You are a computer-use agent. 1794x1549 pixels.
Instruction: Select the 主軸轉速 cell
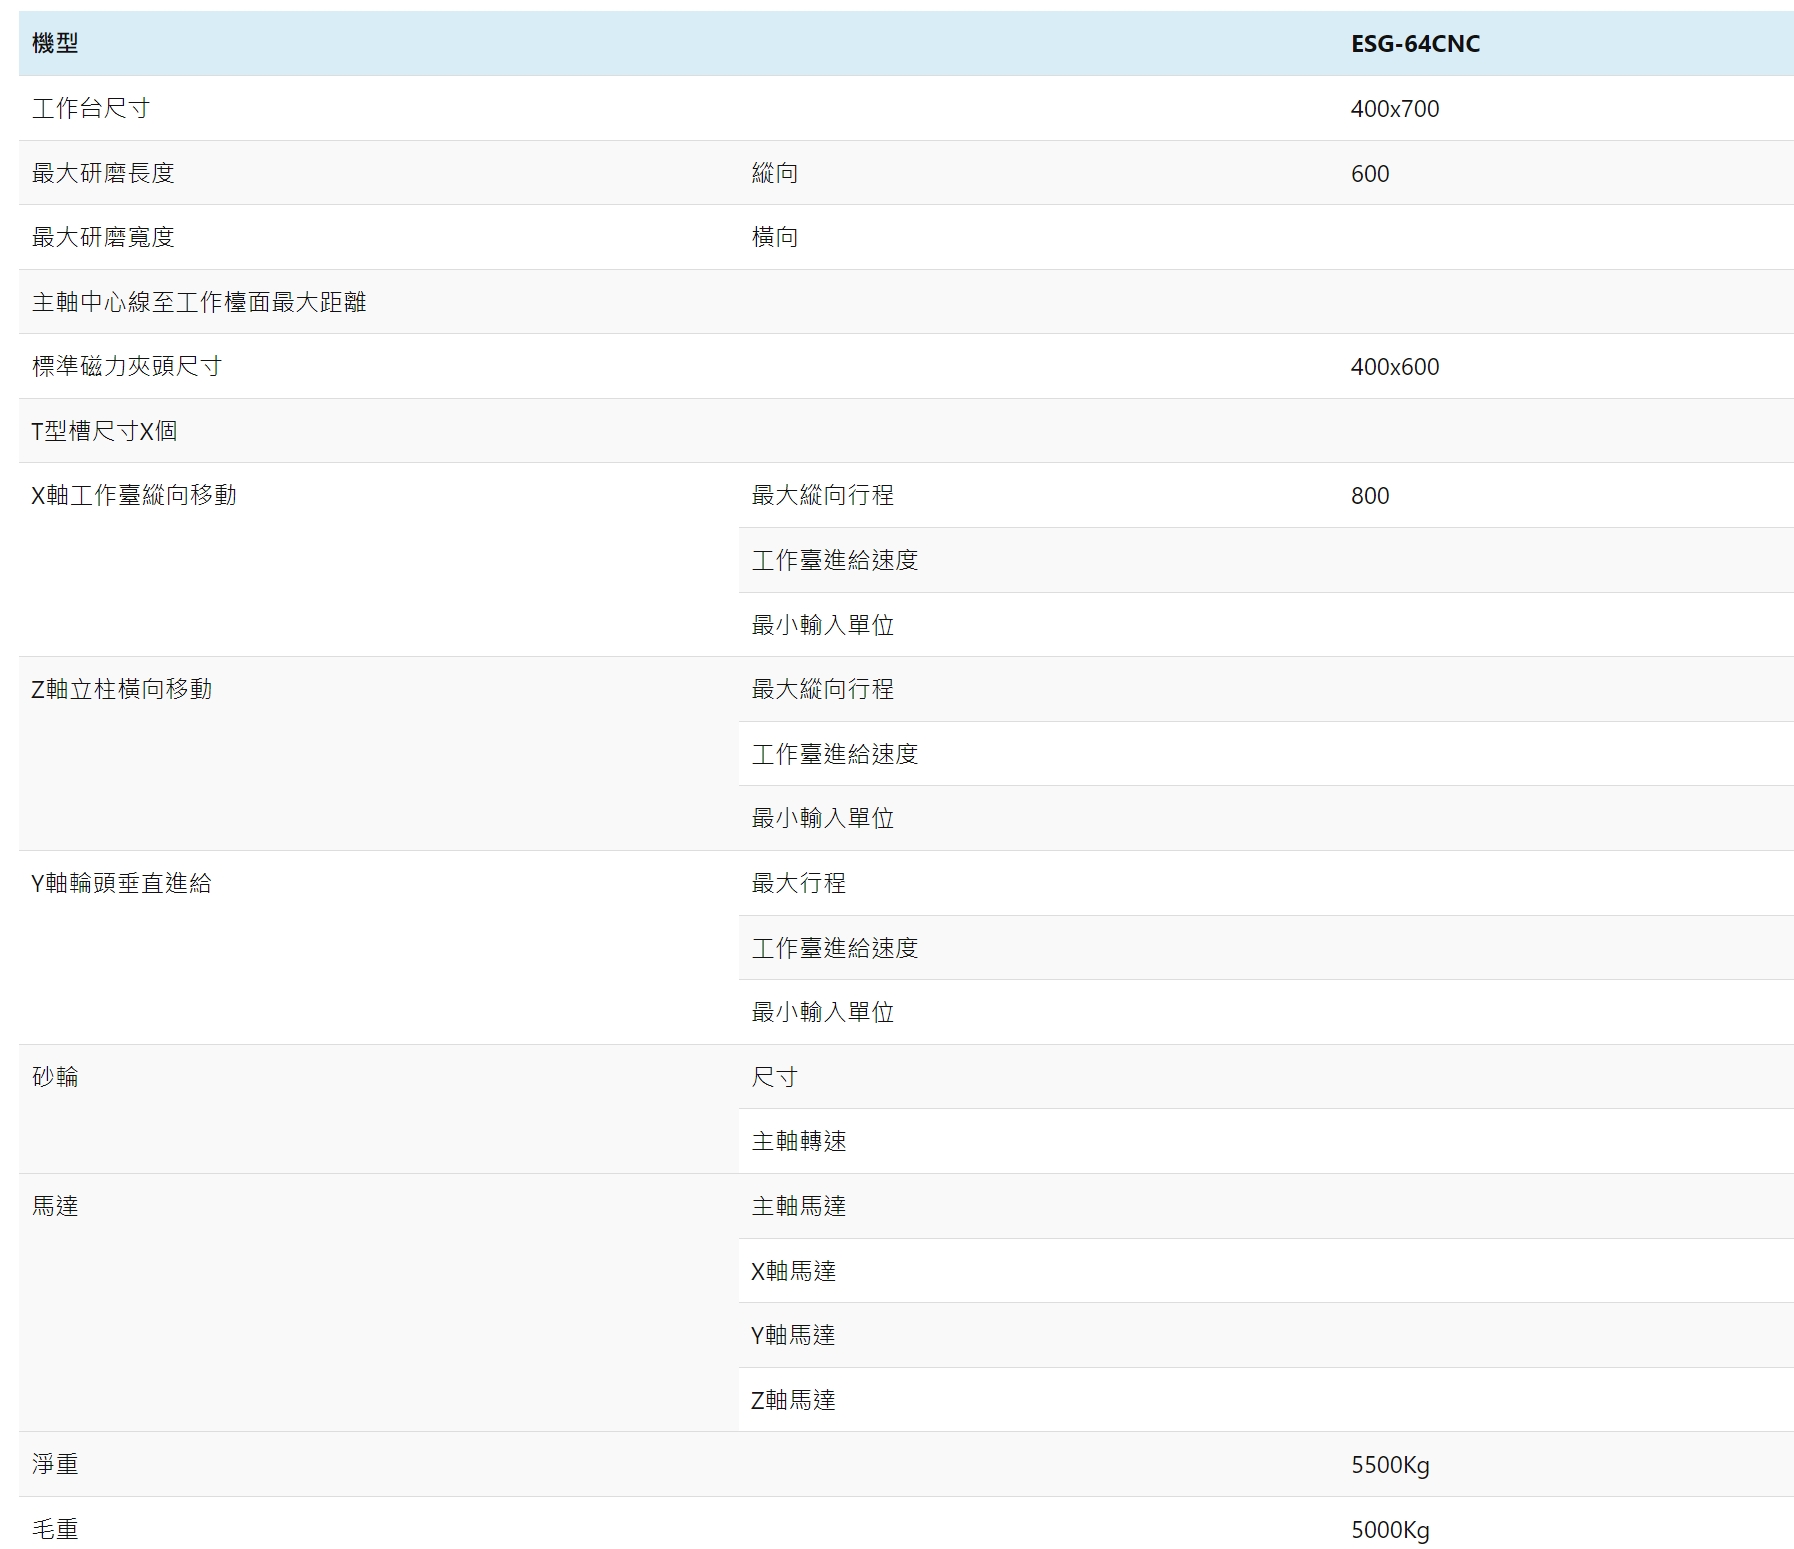pyautogui.click(x=799, y=1141)
